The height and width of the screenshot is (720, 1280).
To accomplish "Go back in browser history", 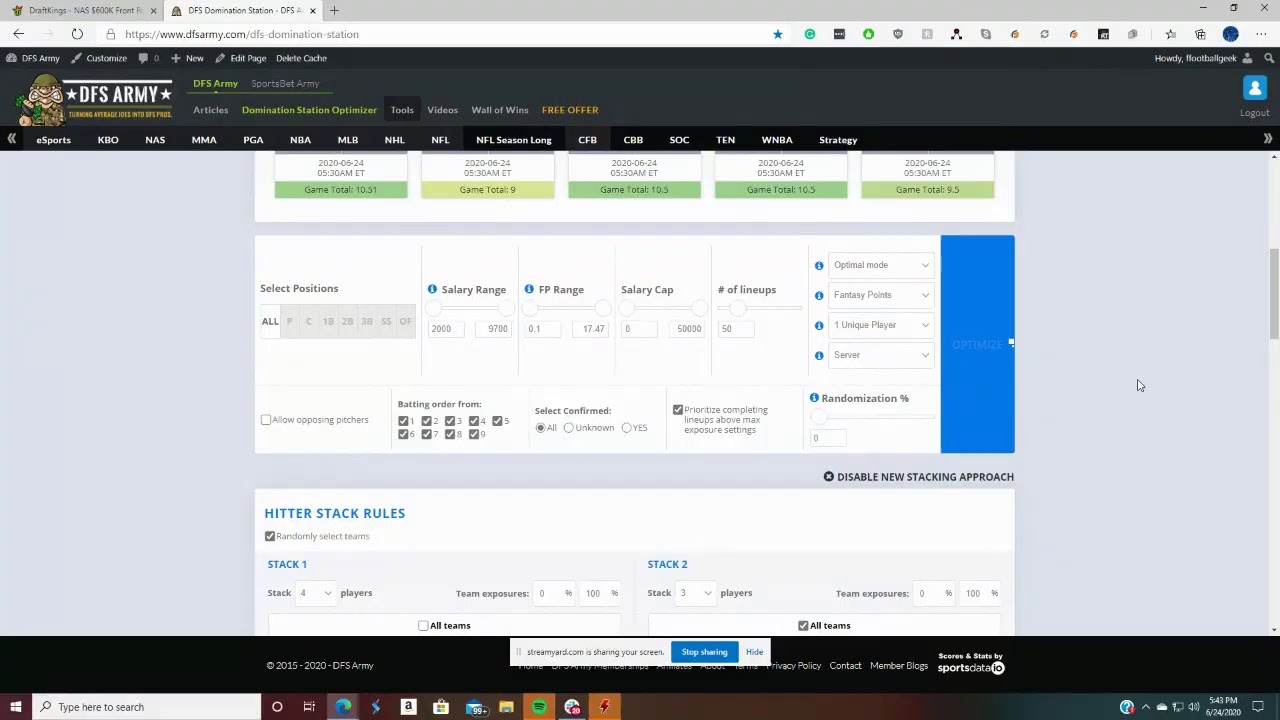I will 18,34.
